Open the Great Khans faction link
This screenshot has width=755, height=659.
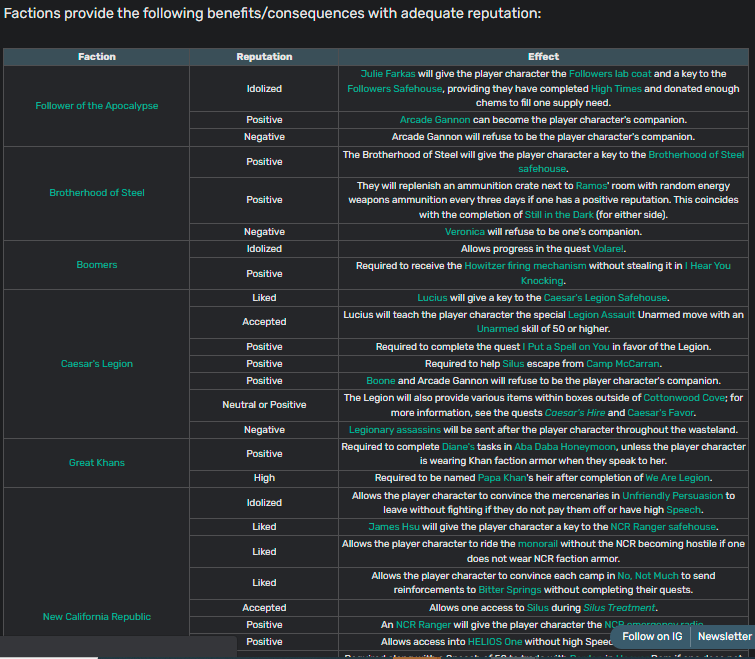[96, 463]
